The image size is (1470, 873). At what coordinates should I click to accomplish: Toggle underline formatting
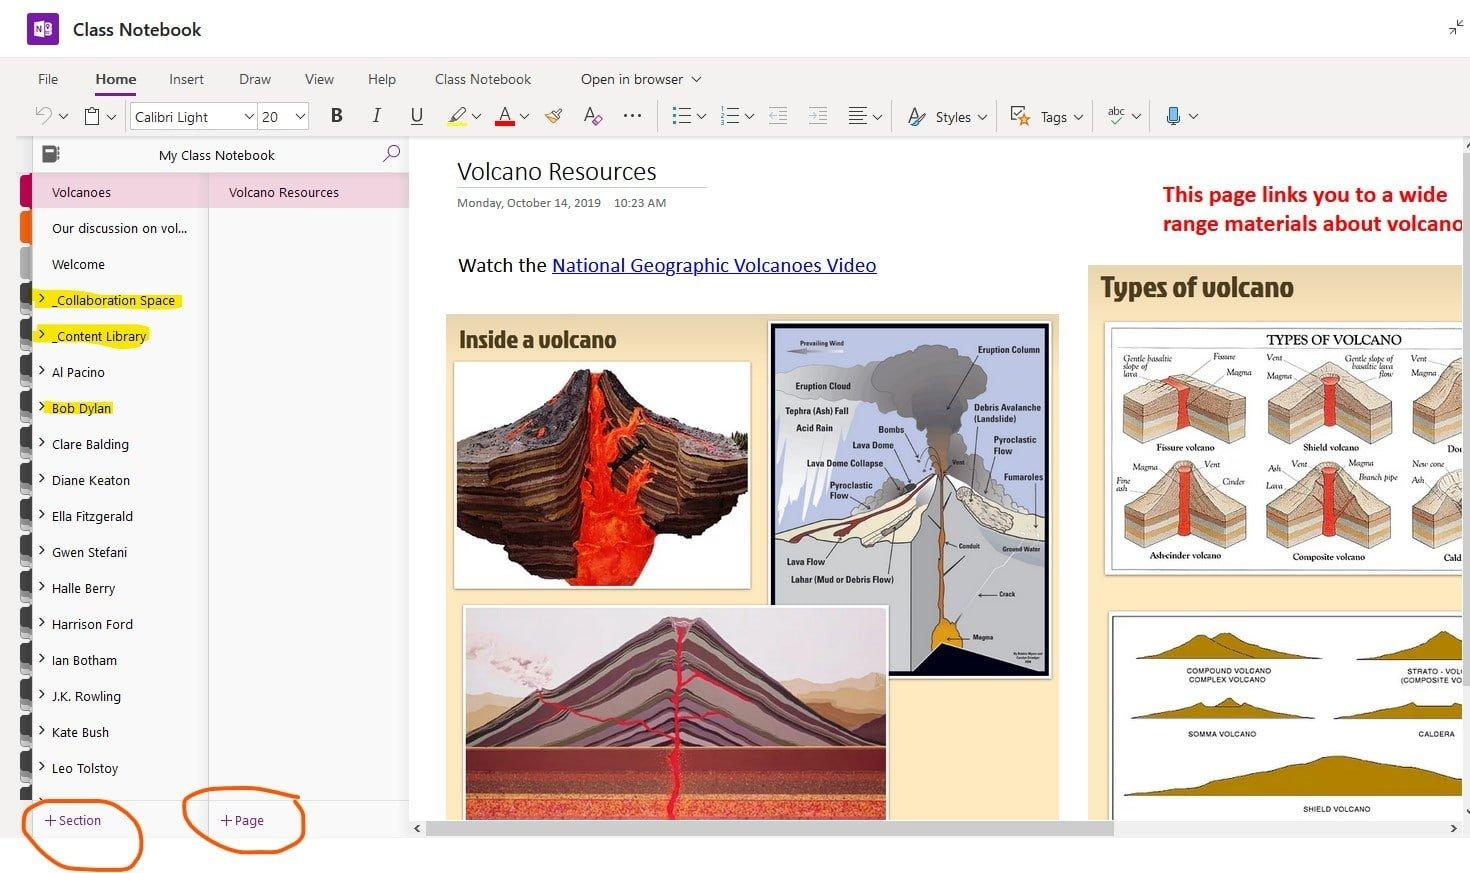(x=416, y=116)
